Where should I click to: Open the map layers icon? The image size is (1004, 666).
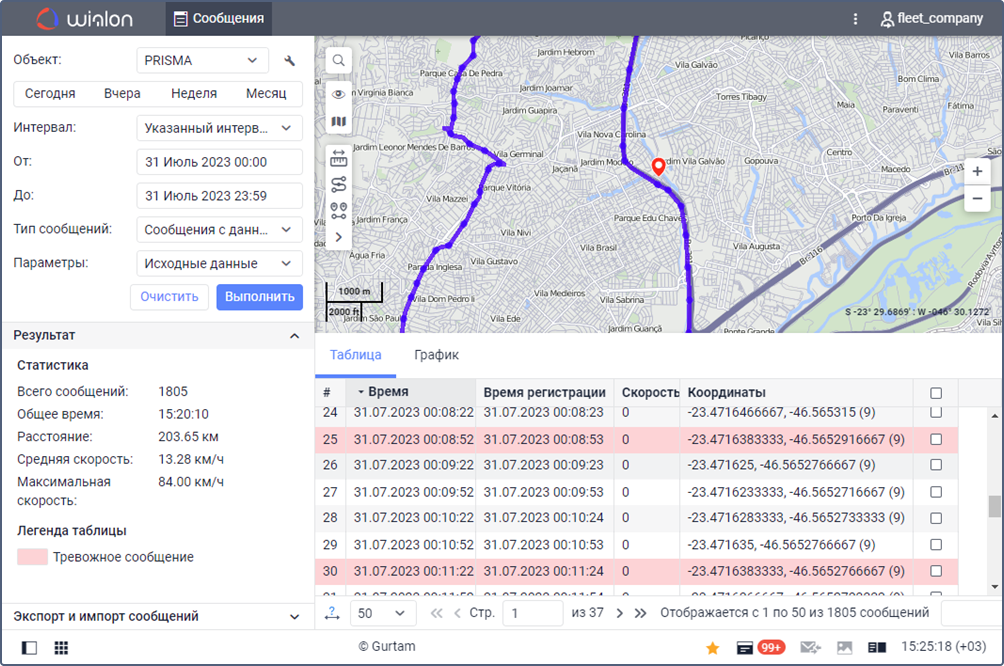tap(338, 121)
